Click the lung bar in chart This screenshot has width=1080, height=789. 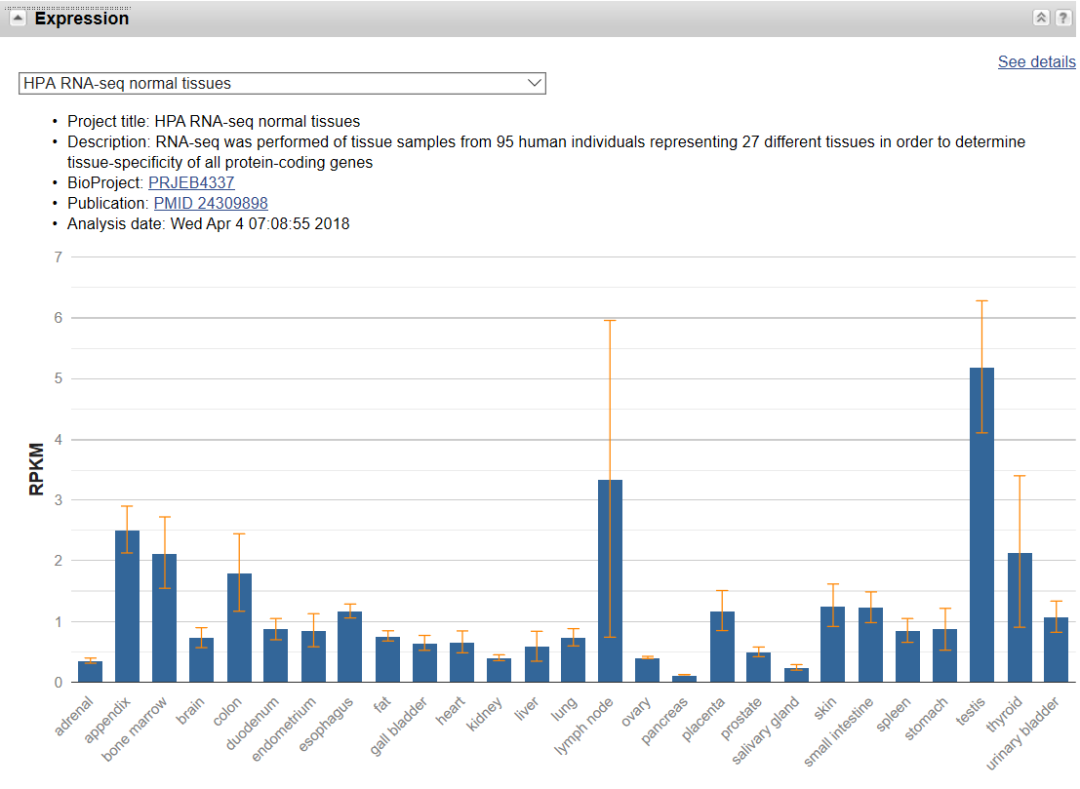pos(573,660)
